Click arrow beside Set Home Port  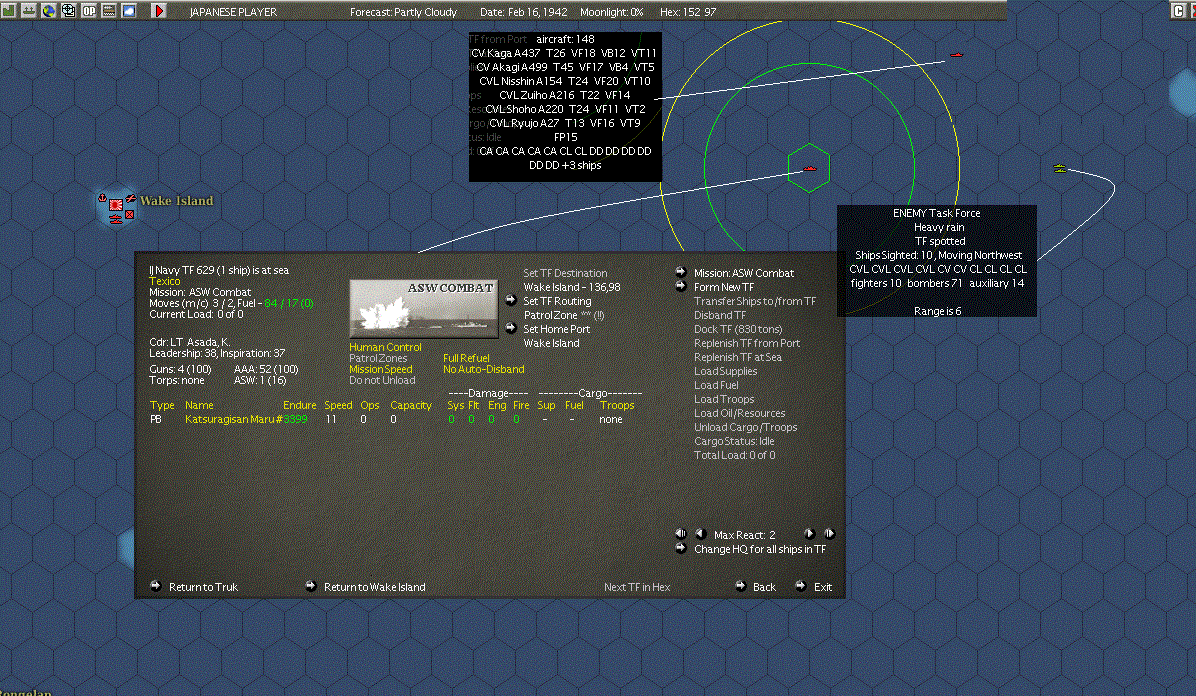click(510, 328)
